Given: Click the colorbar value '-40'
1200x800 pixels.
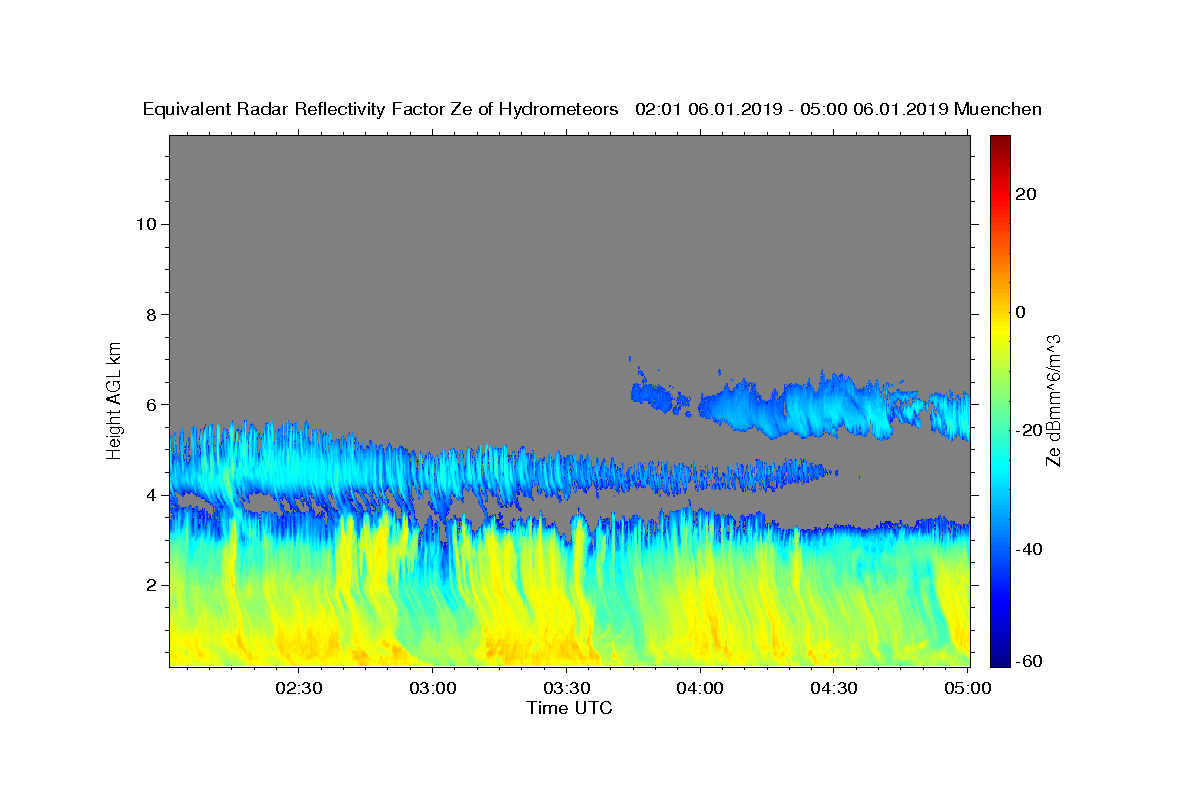Looking at the screenshot, I should coord(1029,549).
